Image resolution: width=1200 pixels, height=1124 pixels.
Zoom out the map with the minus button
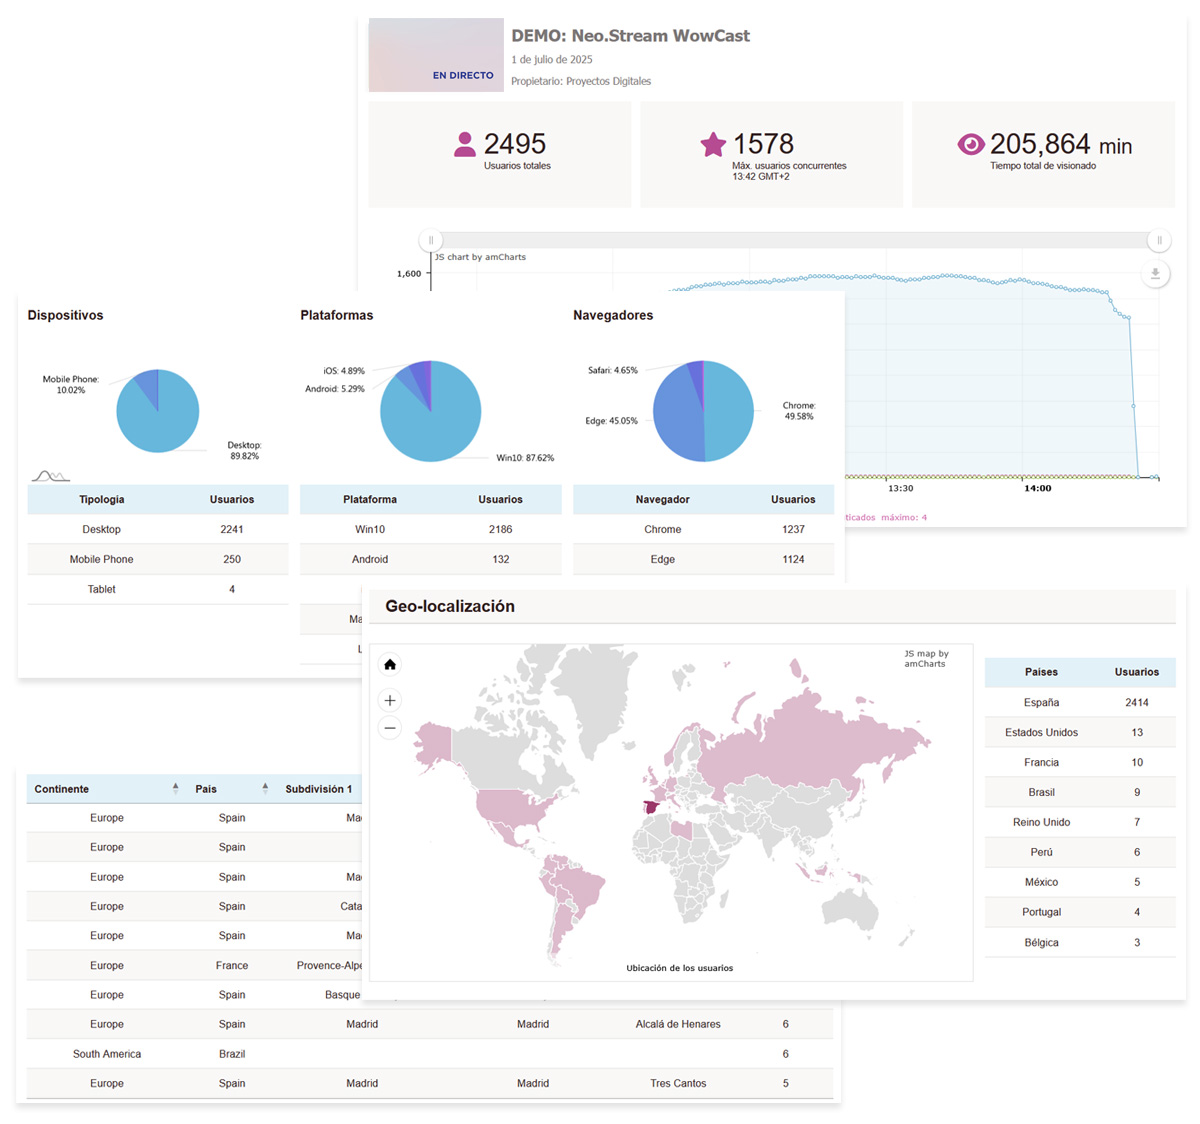tap(390, 728)
